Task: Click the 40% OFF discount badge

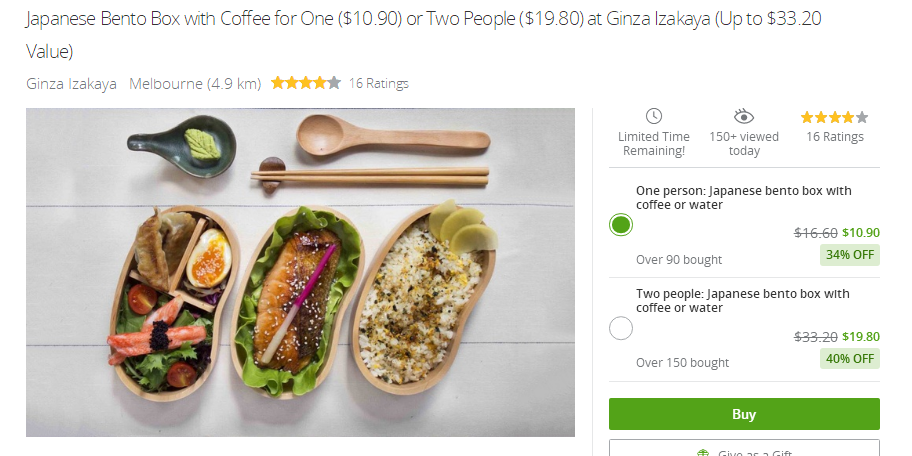Action: coord(850,358)
